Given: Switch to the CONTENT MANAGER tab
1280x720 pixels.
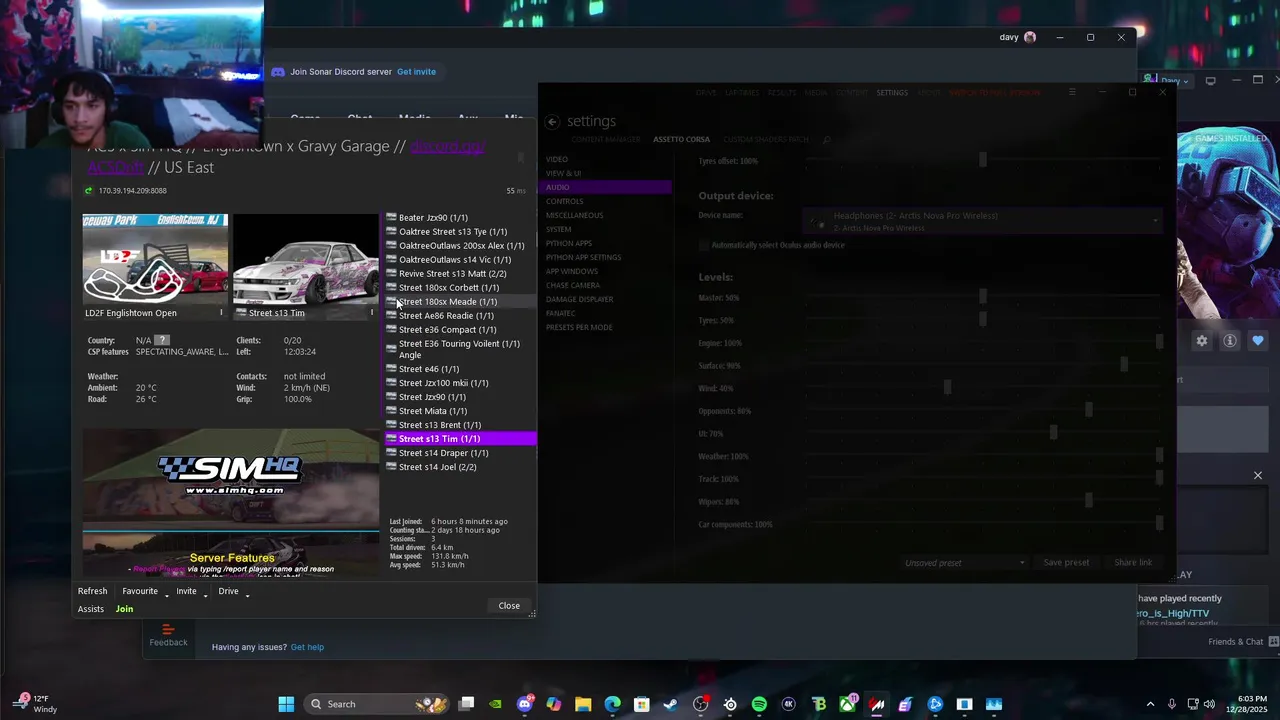Looking at the screenshot, I should pyautogui.click(x=605, y=140).
